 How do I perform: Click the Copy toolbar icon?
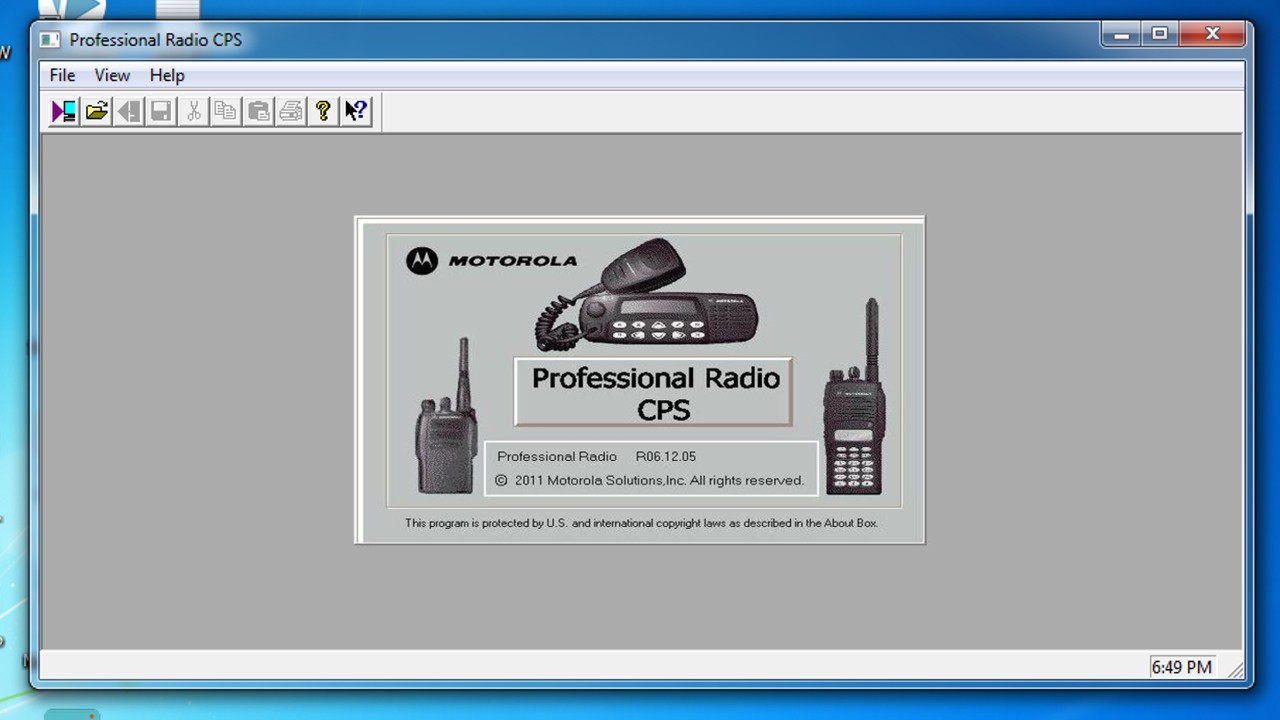226,111
